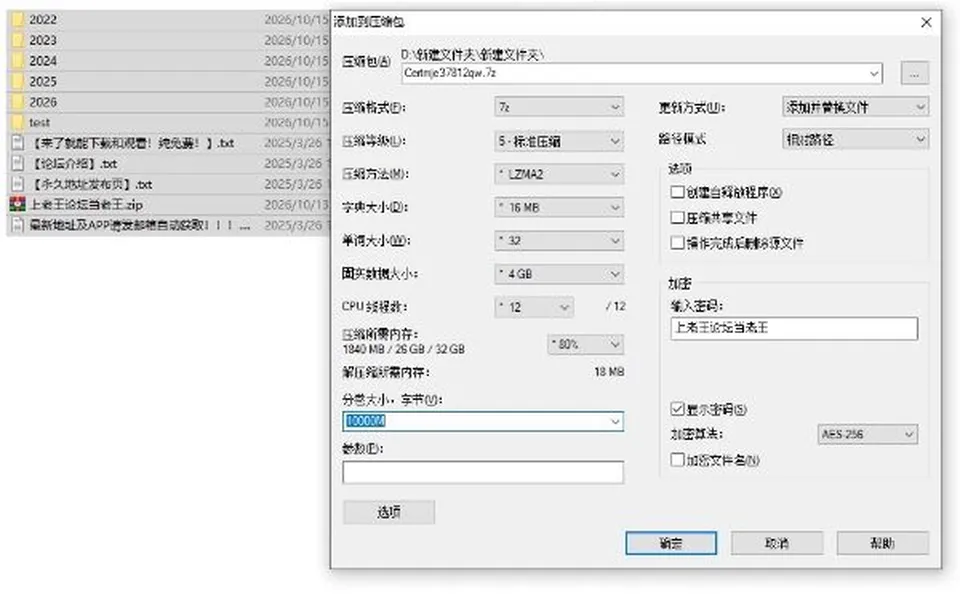Expand the 单词大小 (word size) 32 dropdown
The width and height of the screenshot is (960, 595).
(x=559, y=241)
